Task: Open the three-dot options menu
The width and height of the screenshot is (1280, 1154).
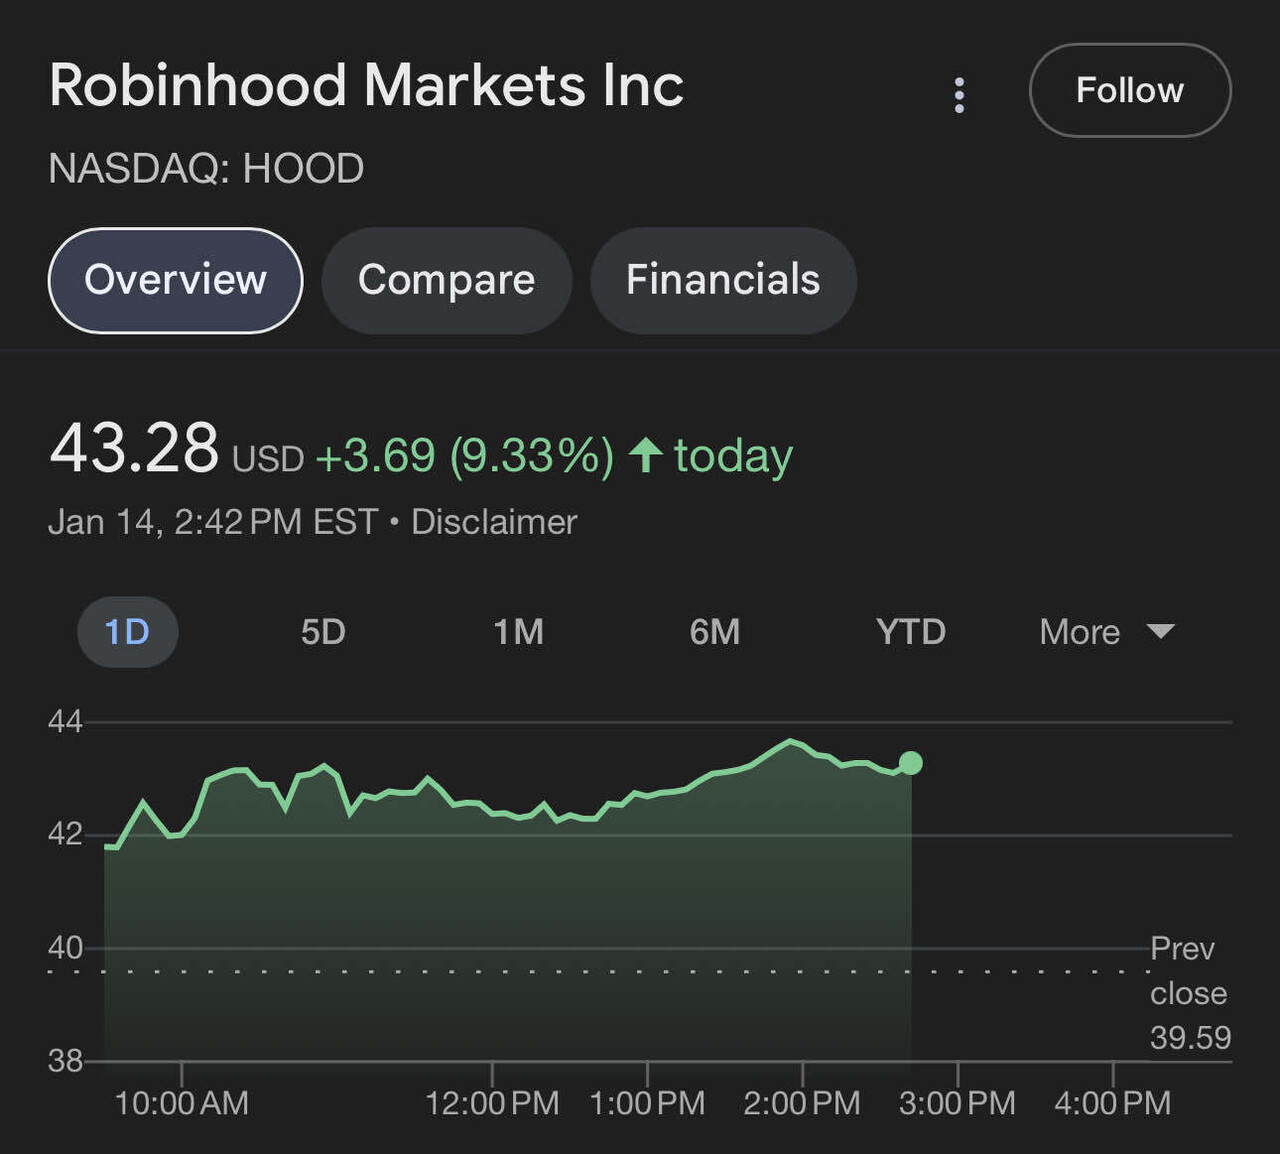Action: (959, 93)
